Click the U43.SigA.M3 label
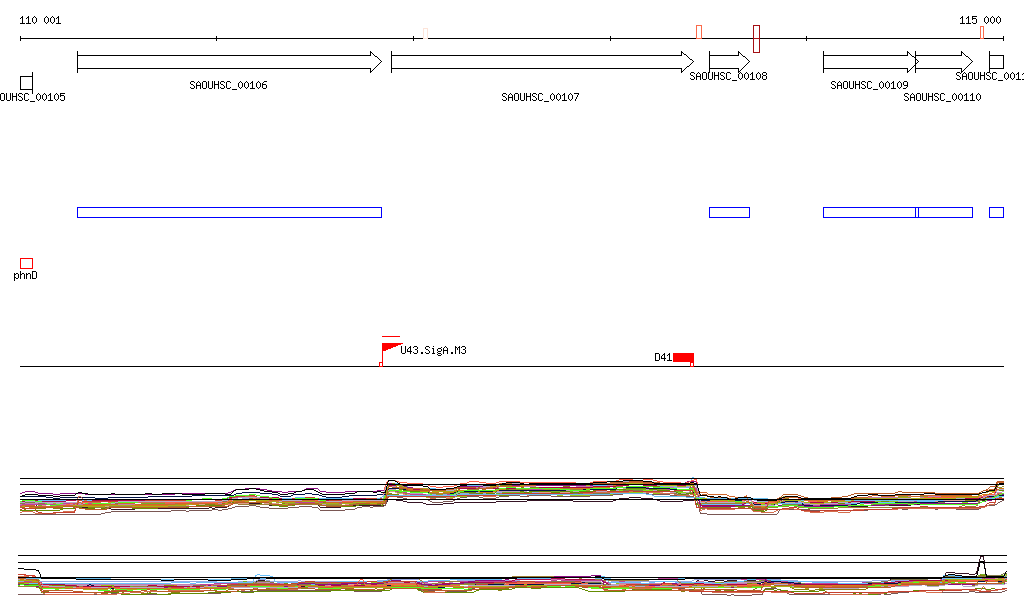 [x=434, y=351]
